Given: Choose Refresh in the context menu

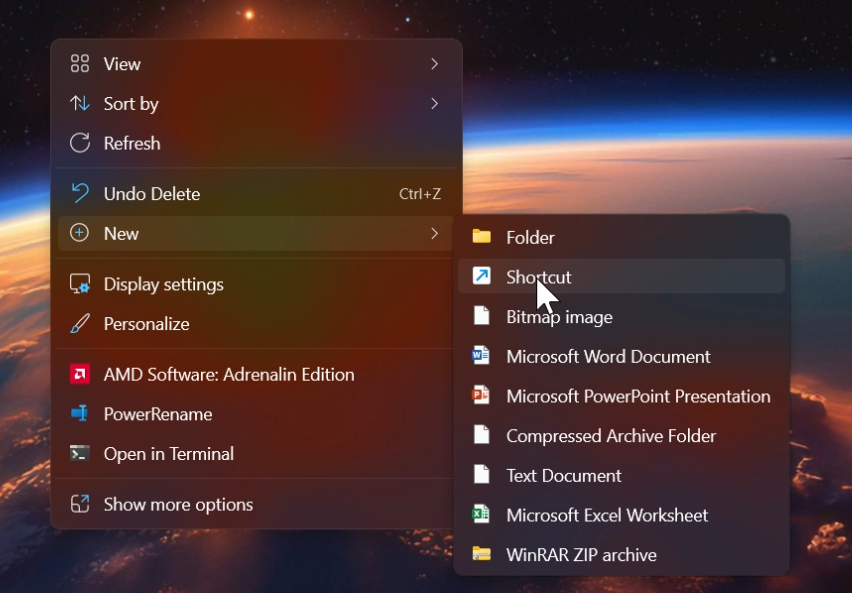Looking at the screenshot, I should pos(132,144).
